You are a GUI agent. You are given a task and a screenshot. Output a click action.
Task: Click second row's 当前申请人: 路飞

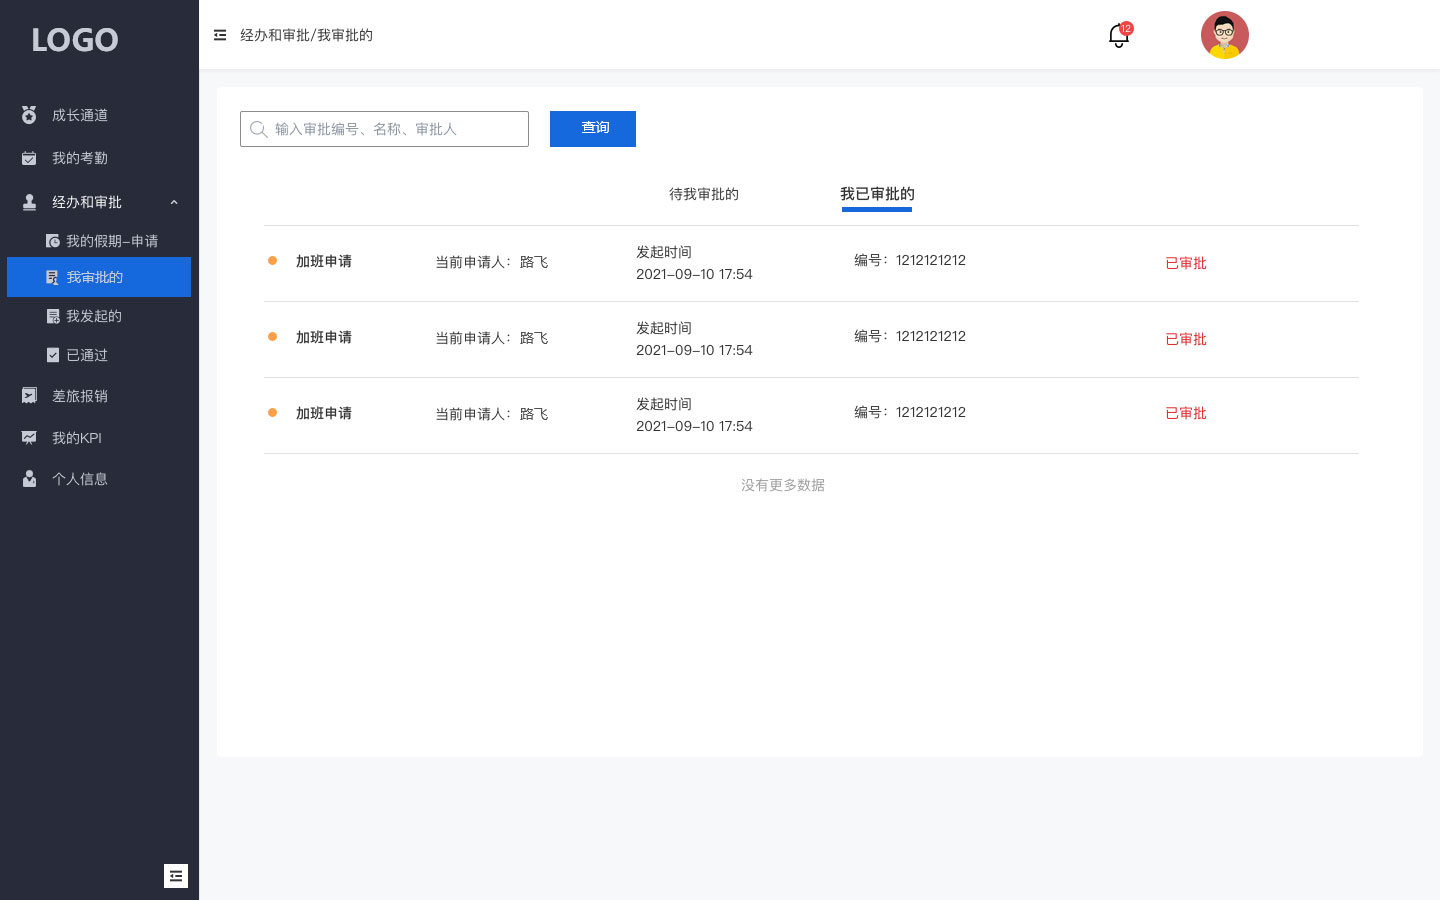[x=491, y=338]
